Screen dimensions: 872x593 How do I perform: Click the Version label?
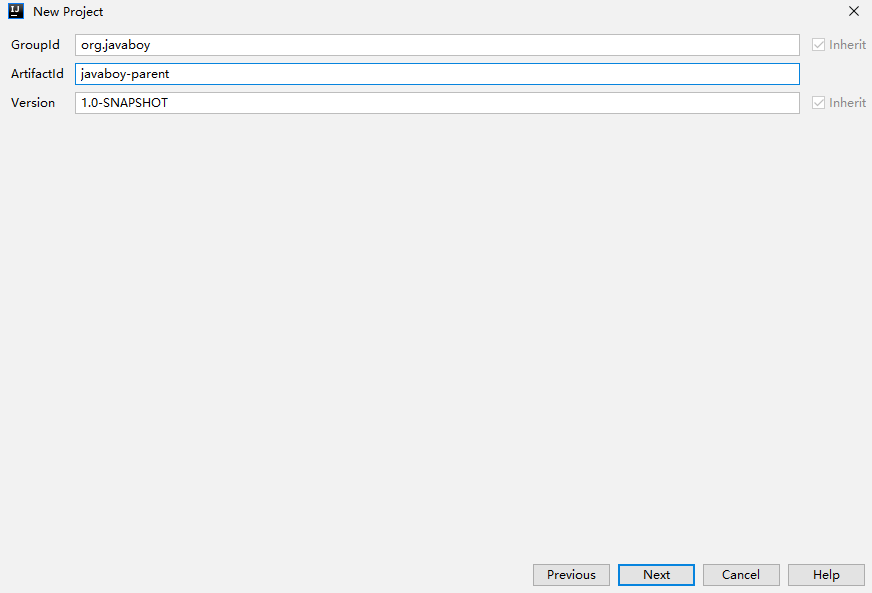click(x=33, y=103)
